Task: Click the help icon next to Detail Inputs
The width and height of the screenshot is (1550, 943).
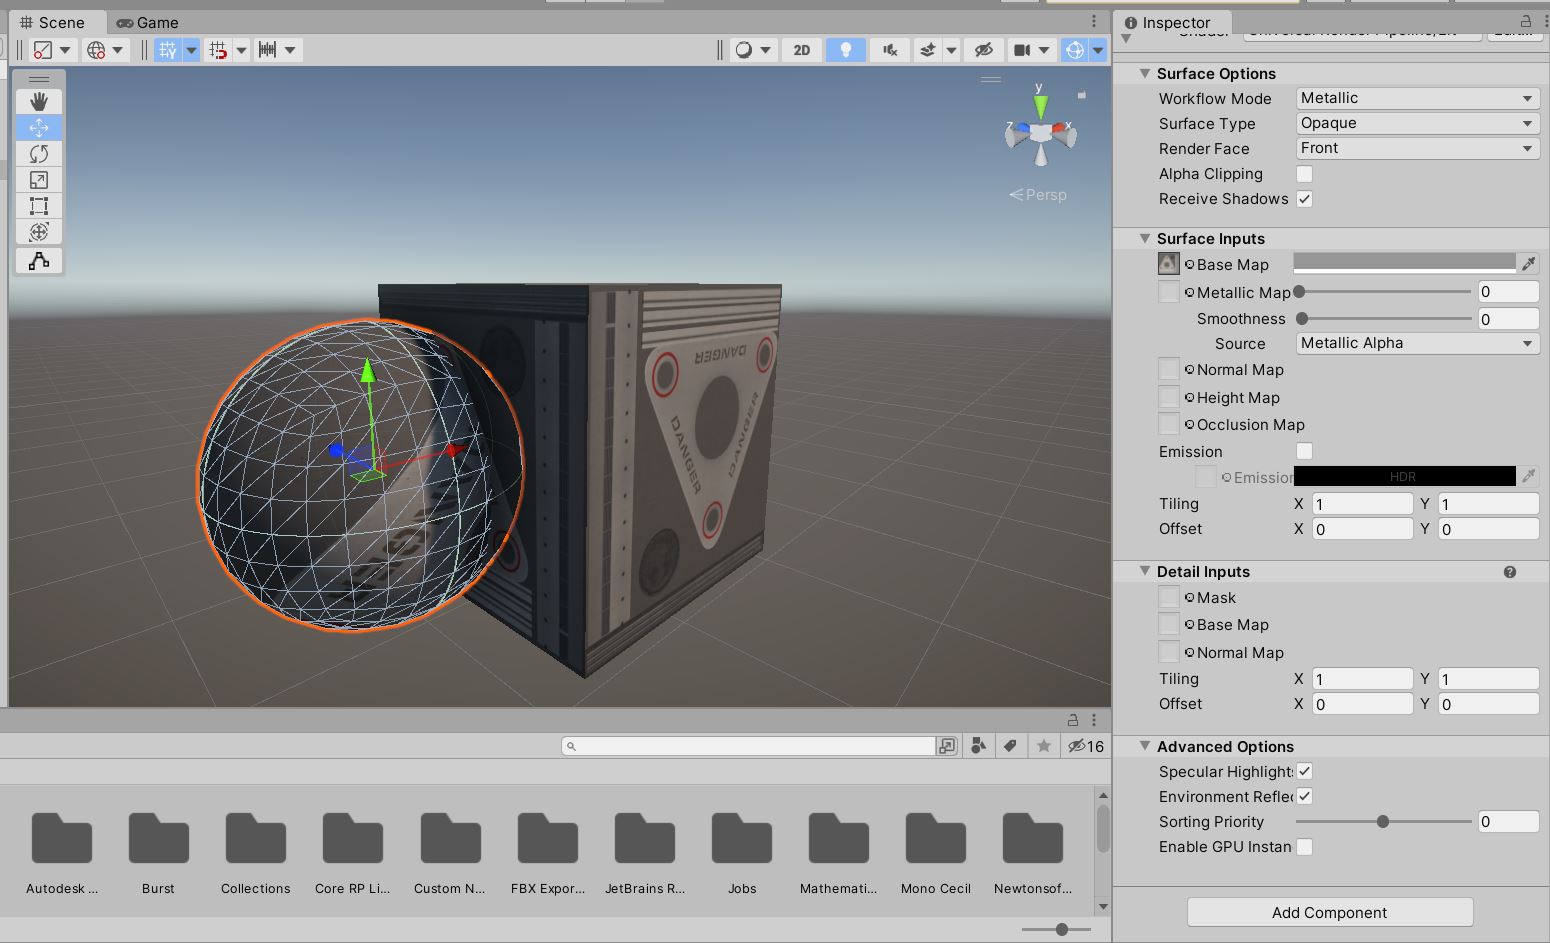Action: coord(1510,571)
